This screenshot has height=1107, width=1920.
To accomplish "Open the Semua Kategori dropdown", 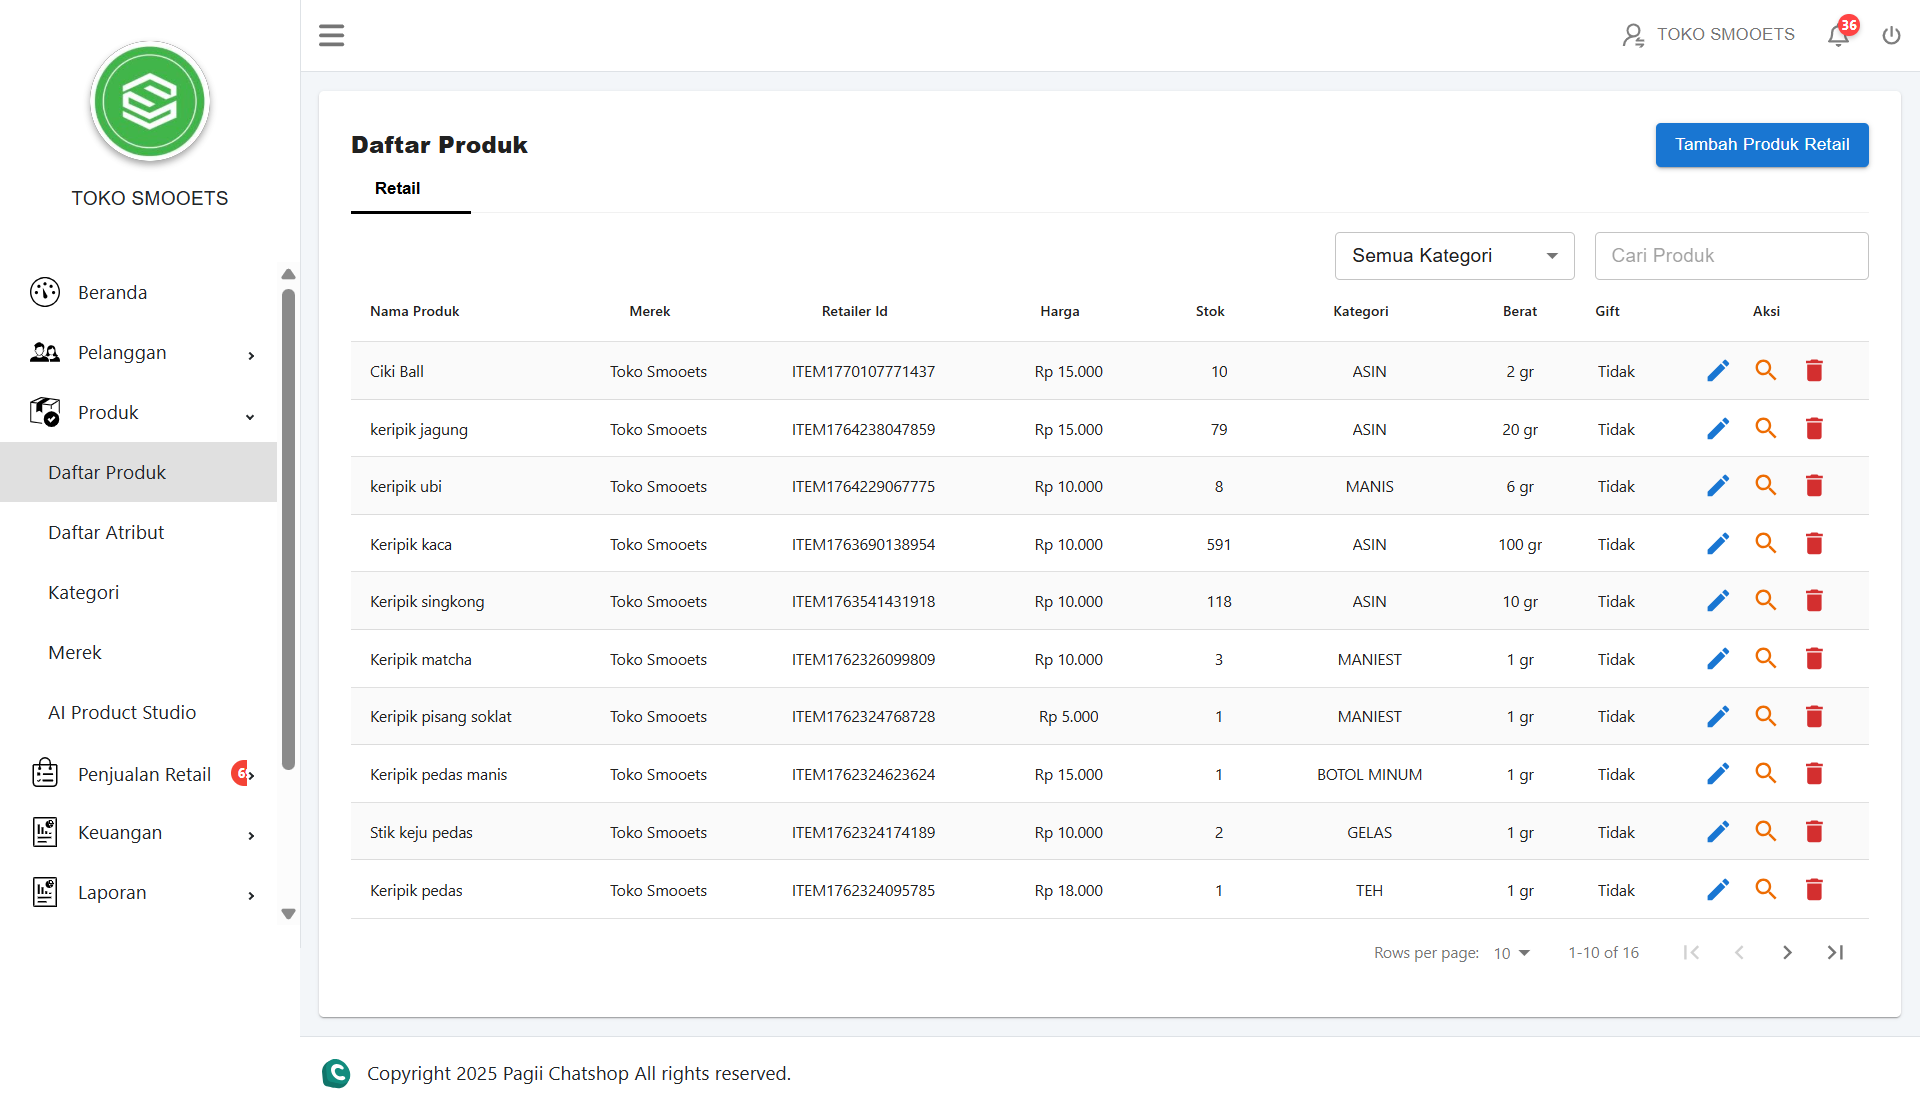I will (1454, 256).
